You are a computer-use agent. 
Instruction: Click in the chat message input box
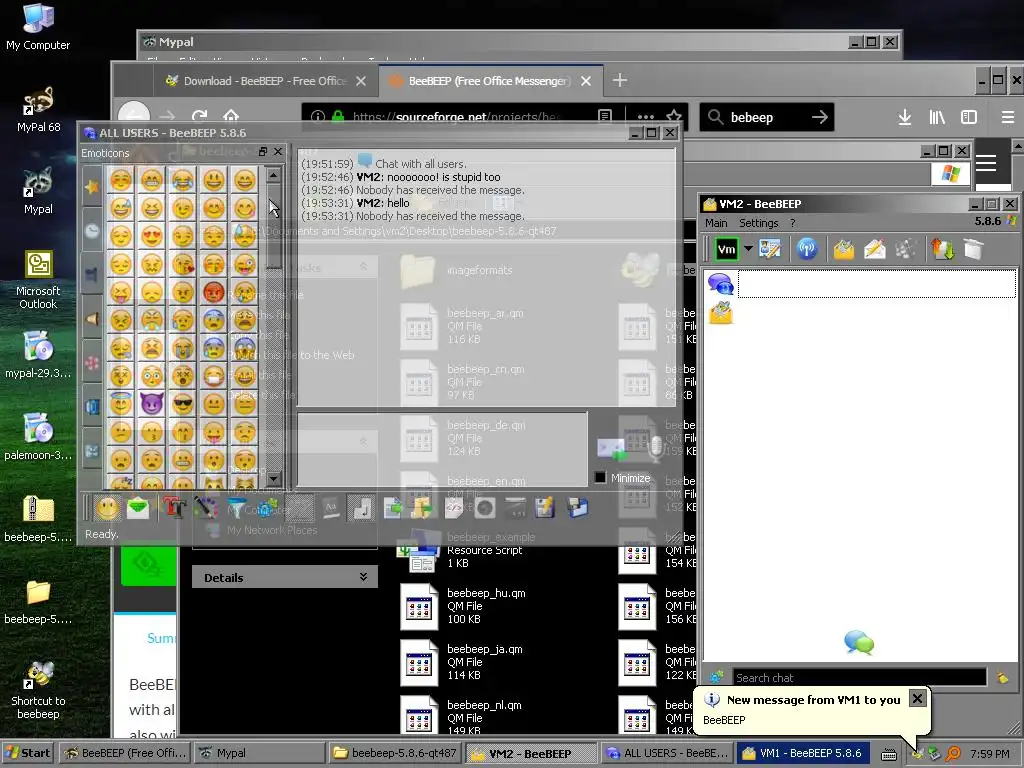click(x=442, y=449)
